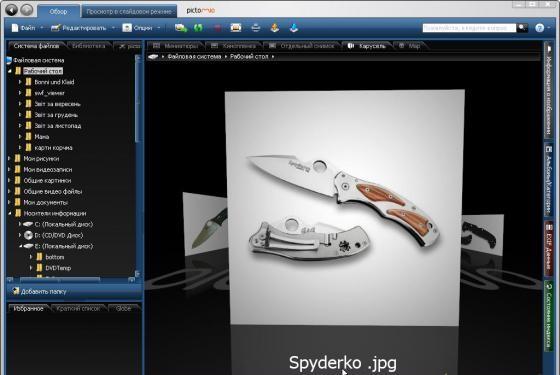Viewport: 560px width, 375px height.
Task: Select the Общие картинки folder
Action: pyautogui.click(x=47, y=180)
